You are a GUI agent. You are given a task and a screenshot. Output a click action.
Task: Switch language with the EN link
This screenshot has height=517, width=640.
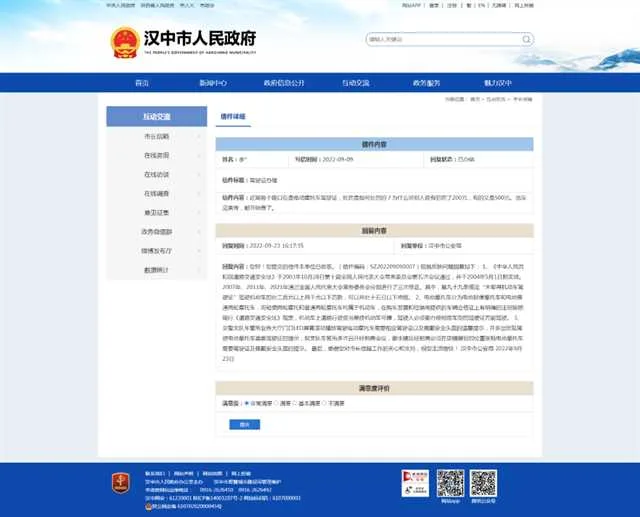[482, 5]
